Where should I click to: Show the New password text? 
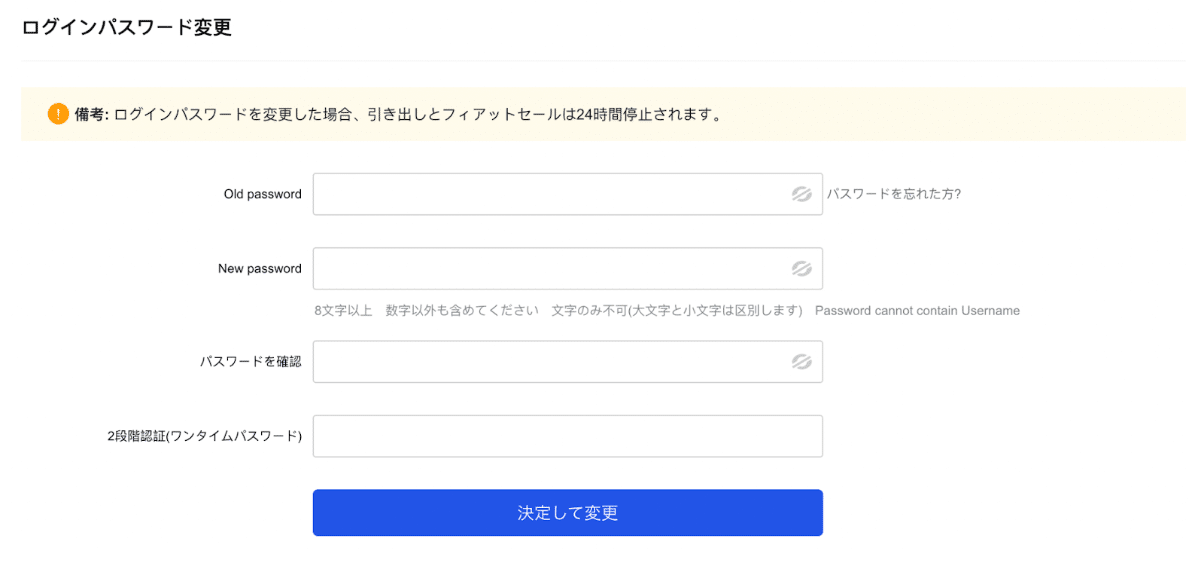pos(801,268)
